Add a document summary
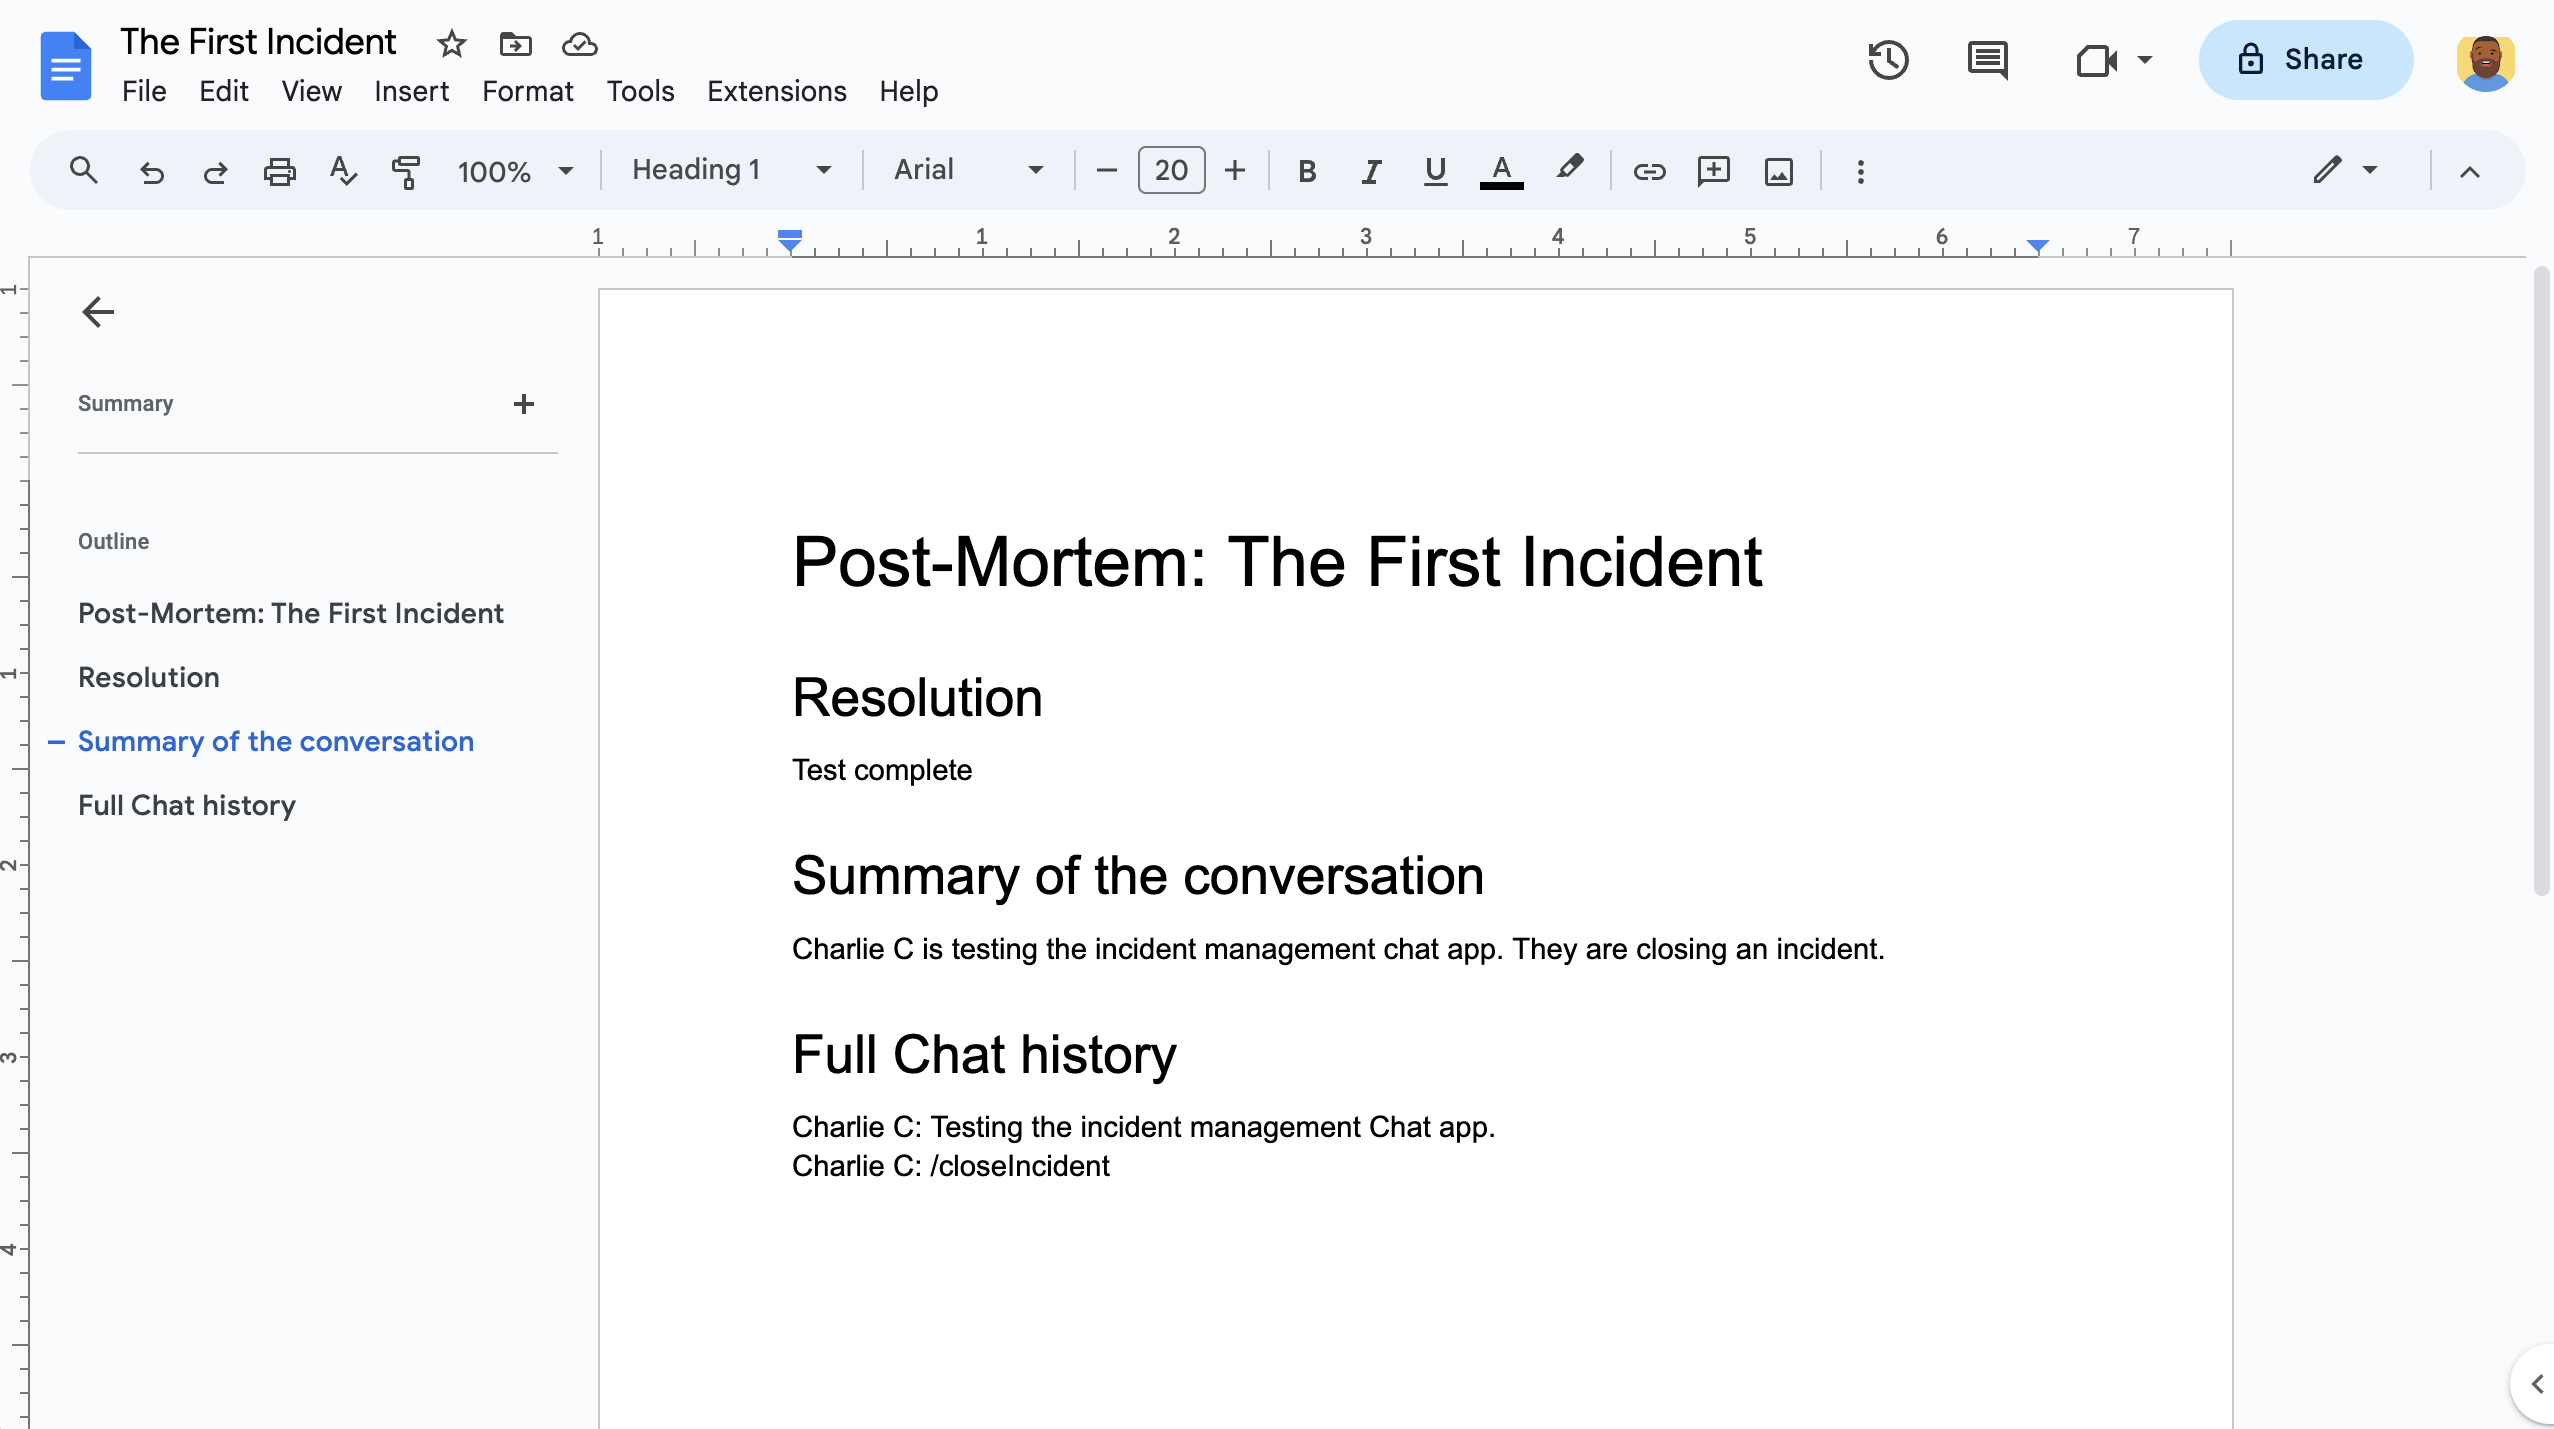This screenshot has height=1429, width=2554. tap(523, 402)
